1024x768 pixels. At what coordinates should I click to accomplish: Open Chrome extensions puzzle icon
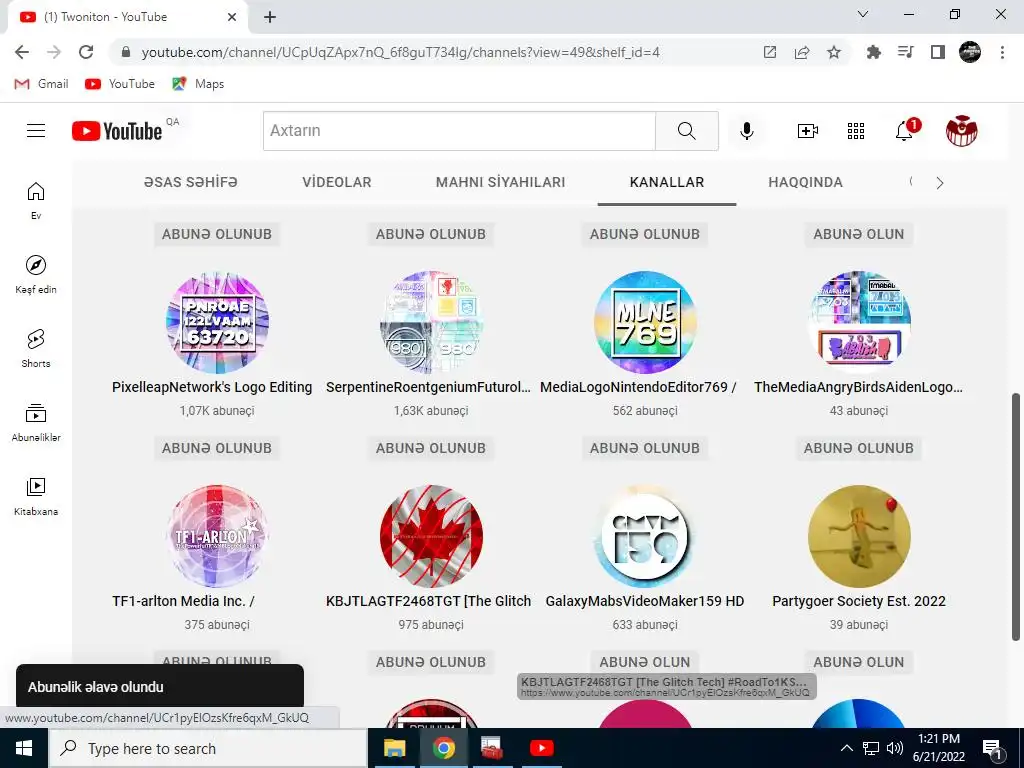[873, 52]
